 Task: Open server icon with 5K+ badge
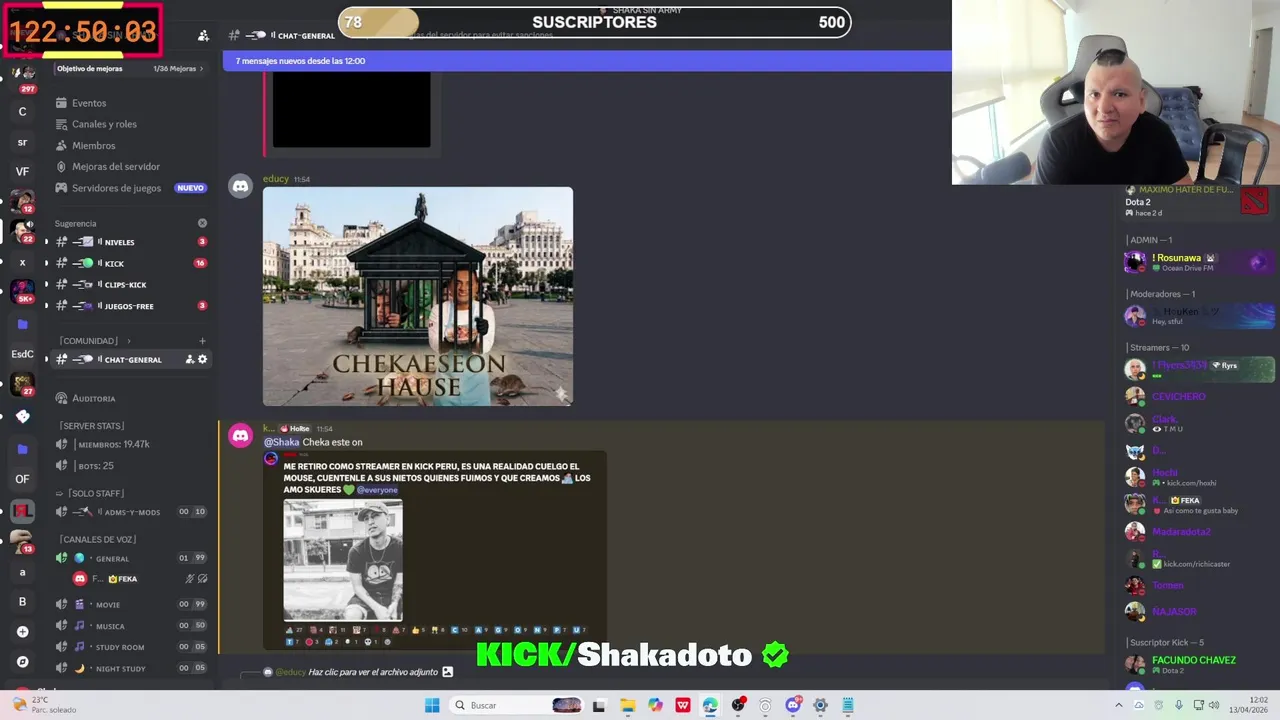[x=22, y=292]
